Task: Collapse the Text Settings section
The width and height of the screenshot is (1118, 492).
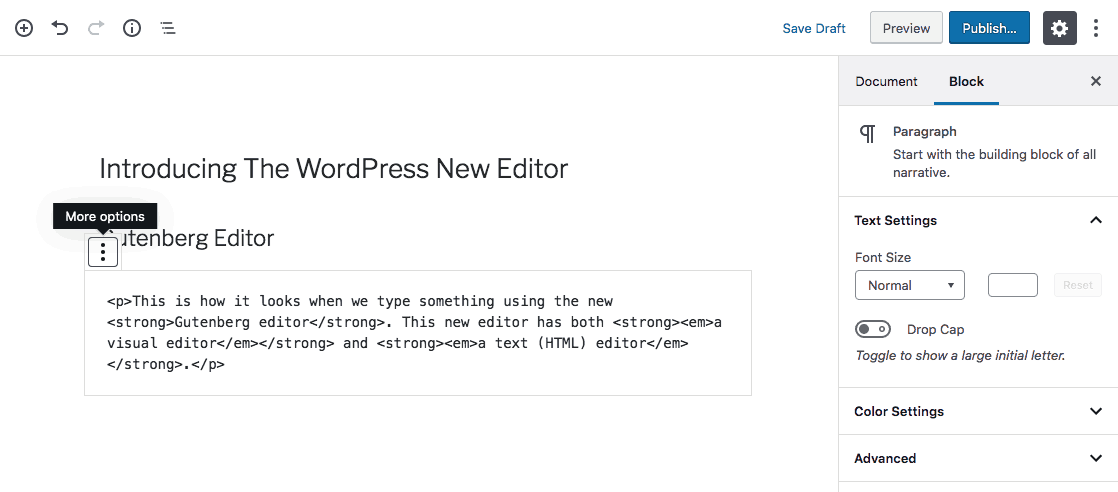Action: click(978, 220)
